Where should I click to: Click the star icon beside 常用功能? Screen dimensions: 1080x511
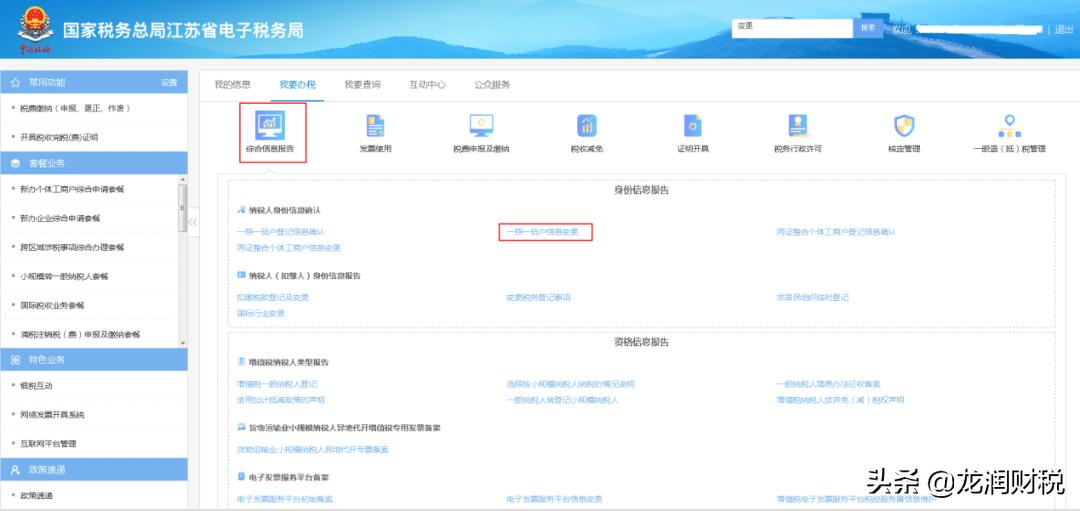pyautogui.click(x=15, y=82)
